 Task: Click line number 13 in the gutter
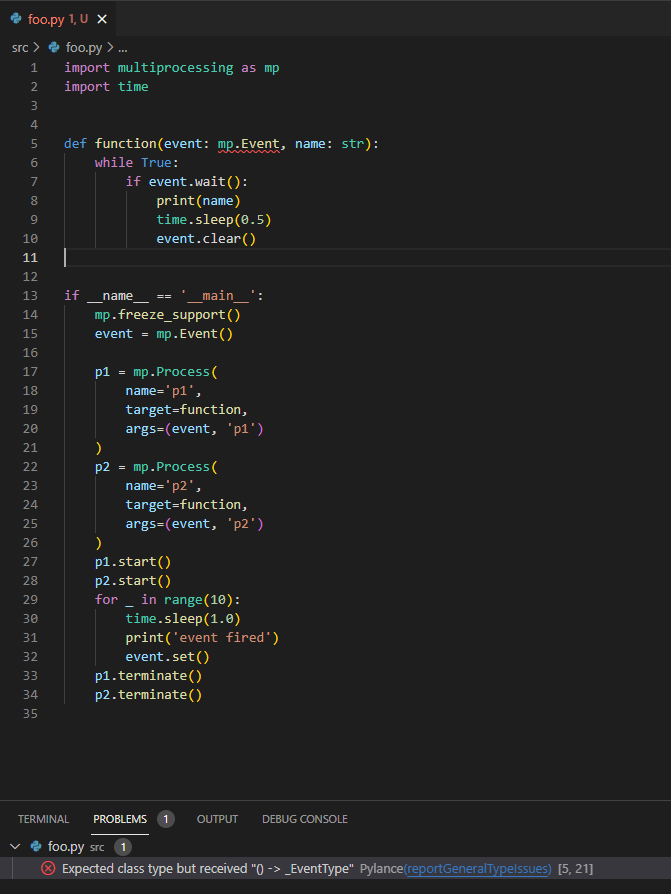click(x=30, y=296)
